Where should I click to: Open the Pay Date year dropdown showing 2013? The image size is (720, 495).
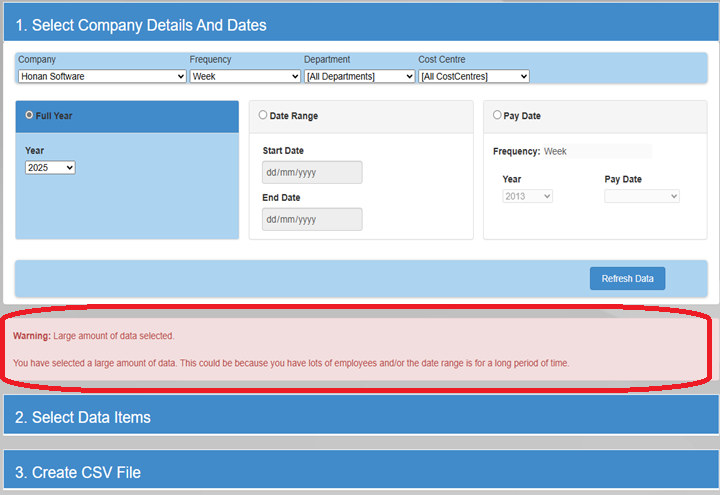pos(527,197)
